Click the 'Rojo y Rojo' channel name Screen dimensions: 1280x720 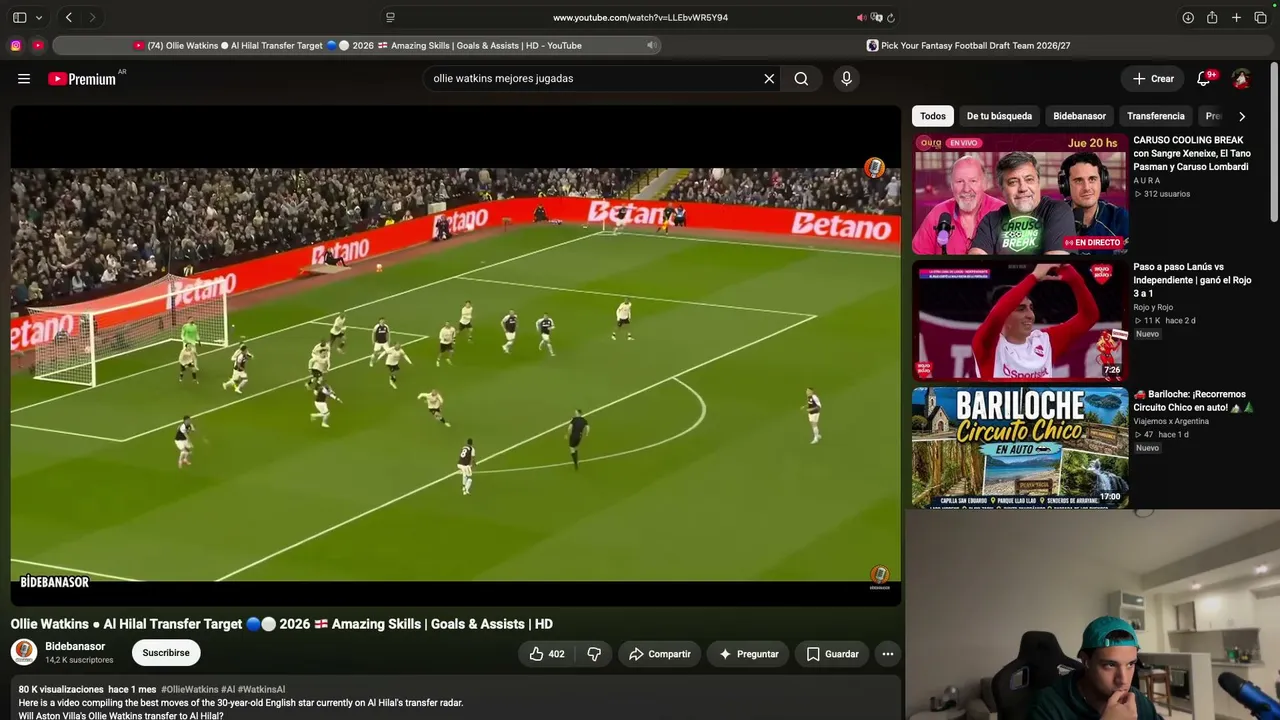point(1153,308)
